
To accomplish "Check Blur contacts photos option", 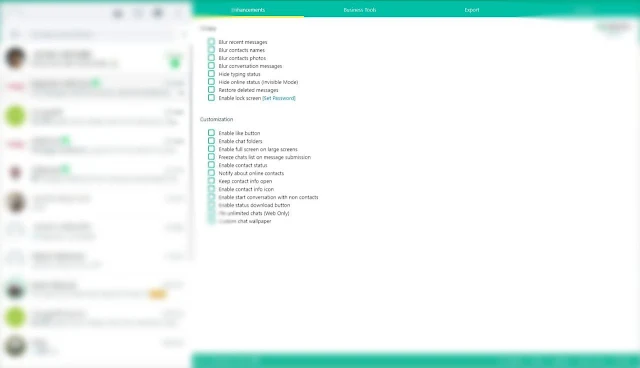I will click(211, 58).
